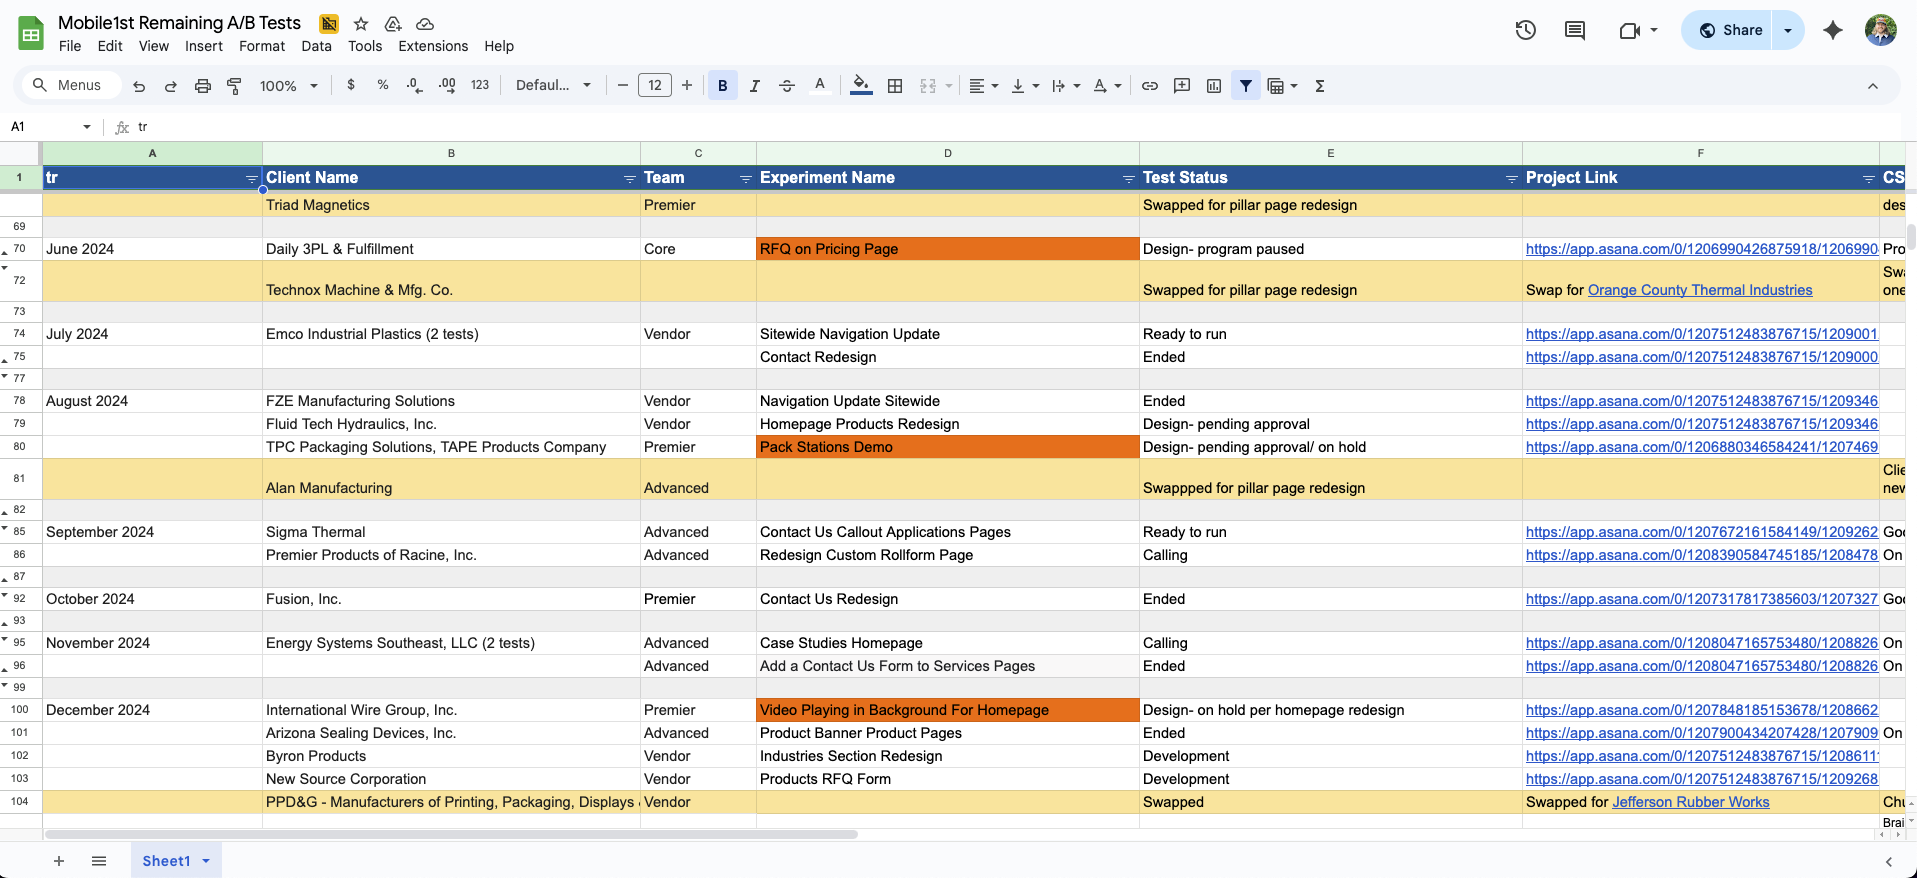Format as currency with dollar icon
This screenshot has height=878, width=1917.
pos(351,86)
